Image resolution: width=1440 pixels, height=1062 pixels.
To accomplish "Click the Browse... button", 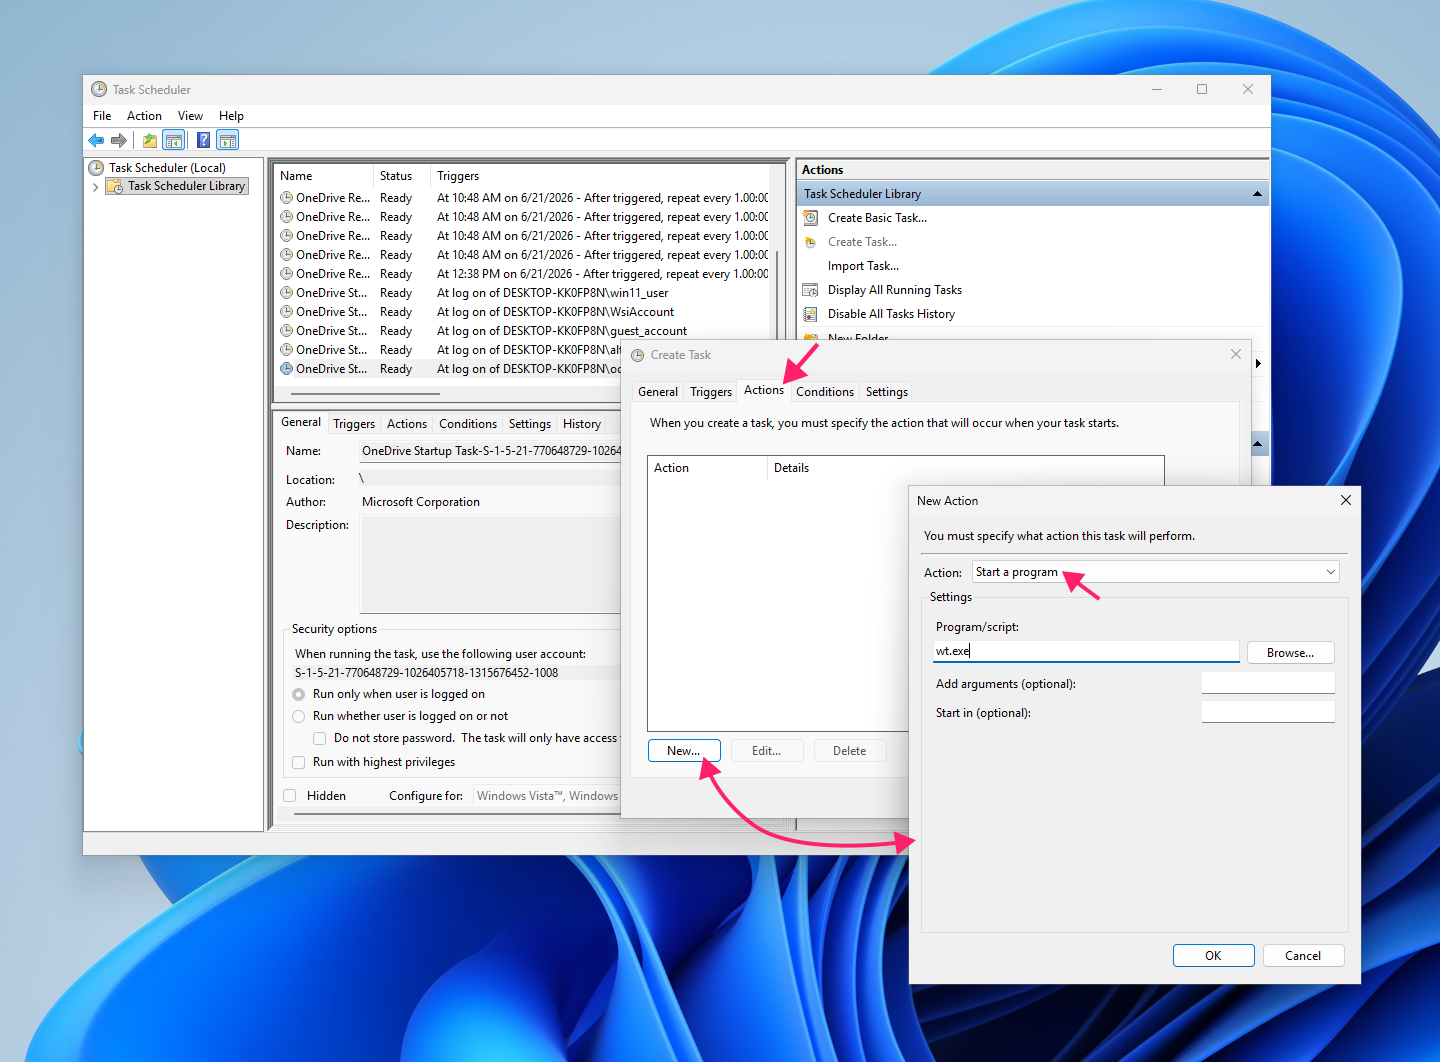I will pyautogui.click(x=1290, y=653).
